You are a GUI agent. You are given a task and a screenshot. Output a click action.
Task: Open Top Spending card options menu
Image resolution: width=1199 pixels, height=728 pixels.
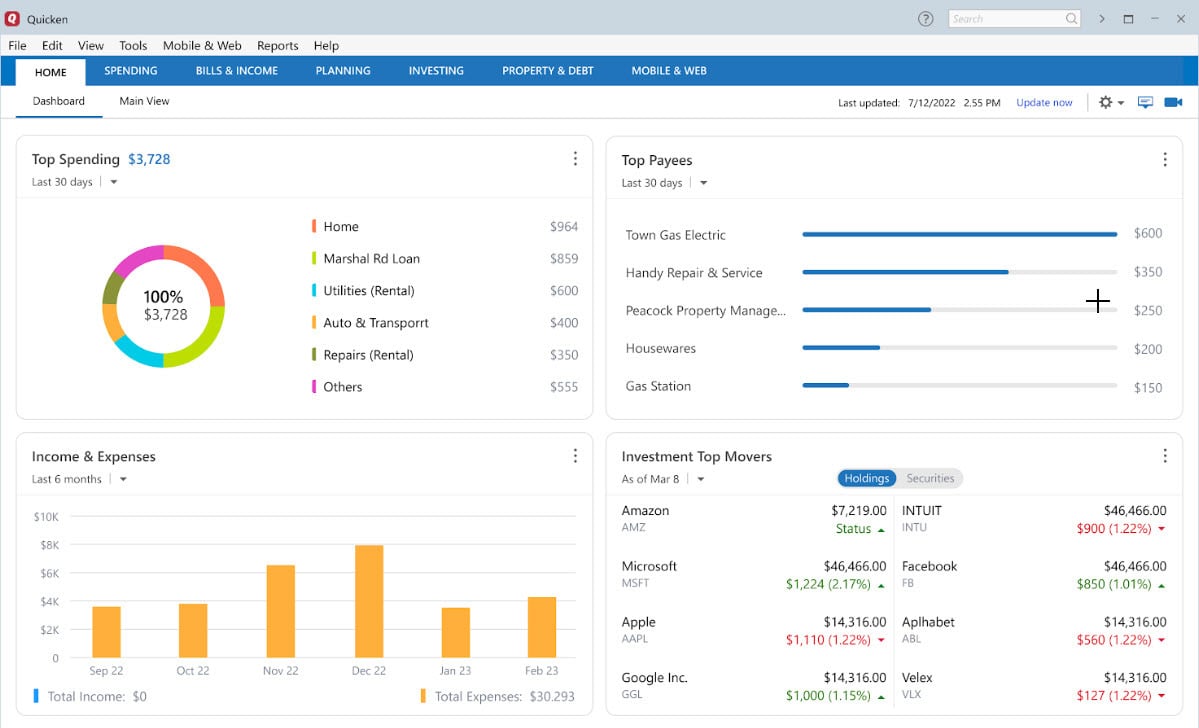click(x=575, y=158)
